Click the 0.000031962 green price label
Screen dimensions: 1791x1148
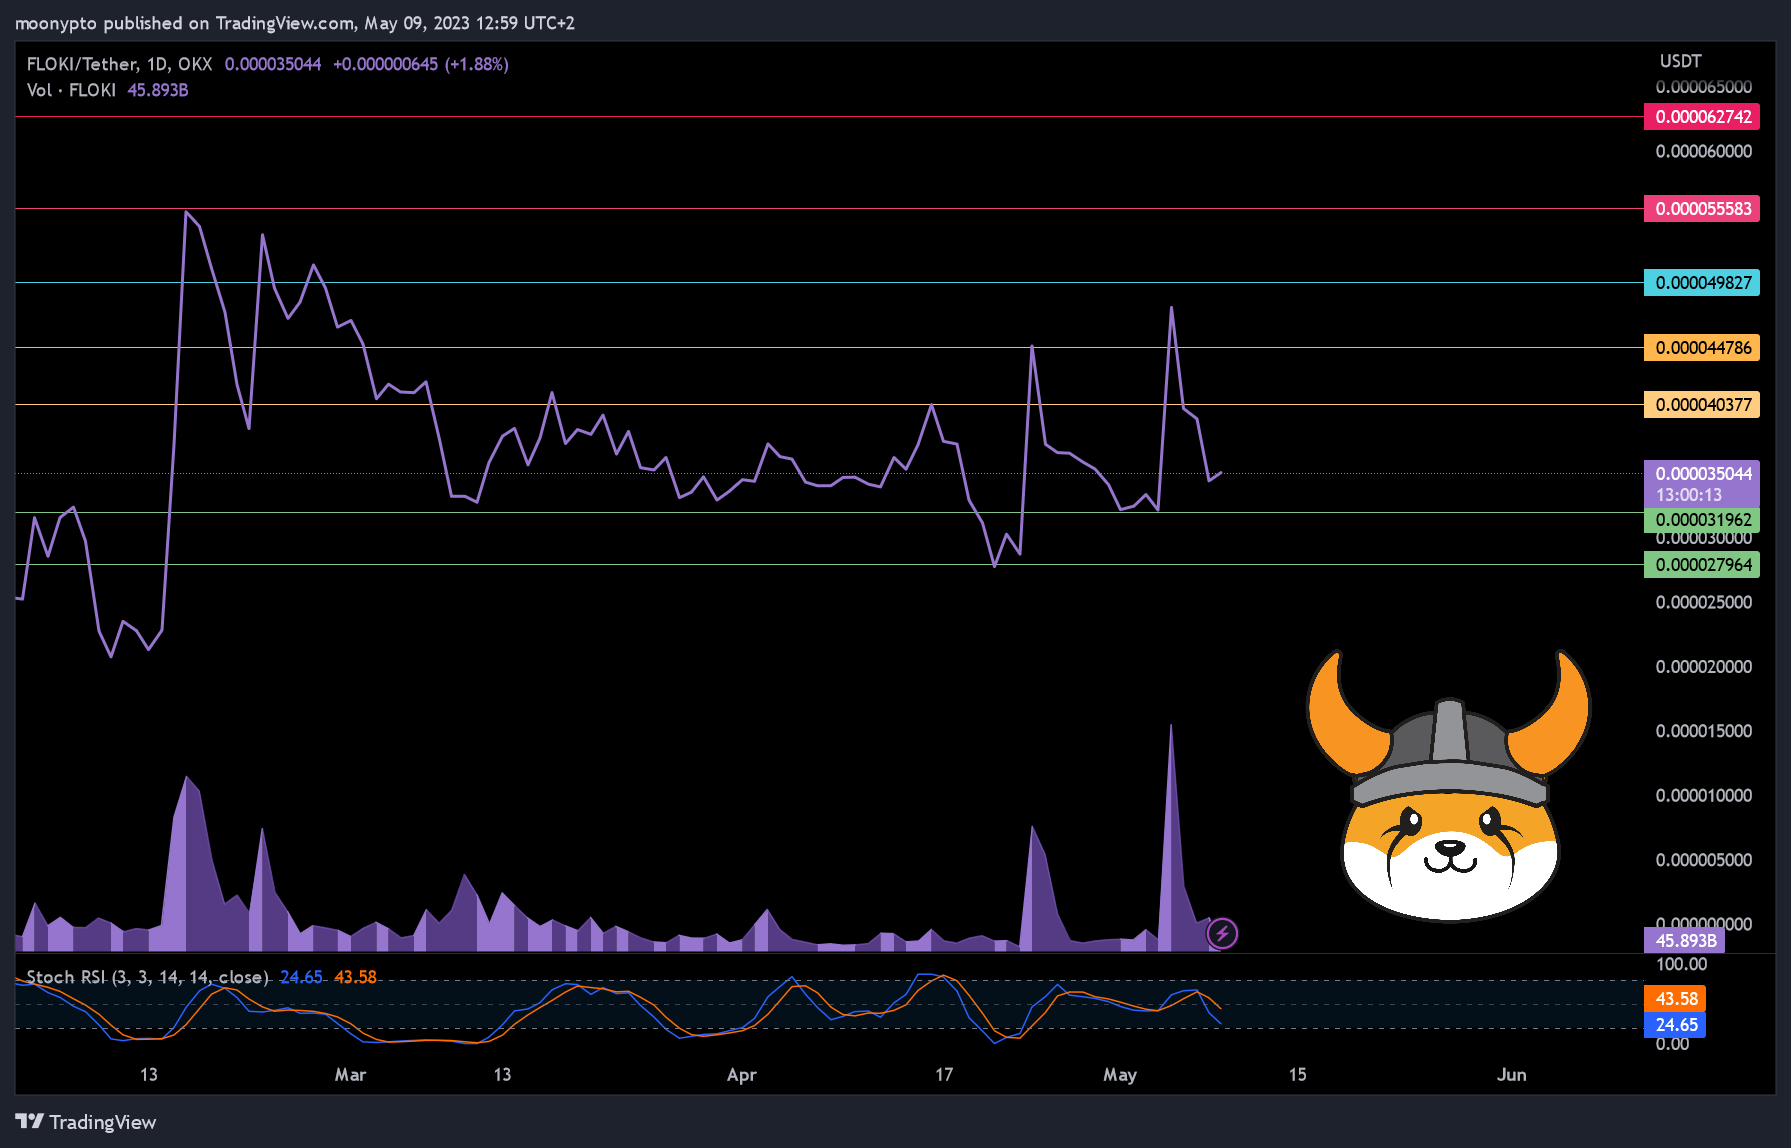[x=1702, y=520]
